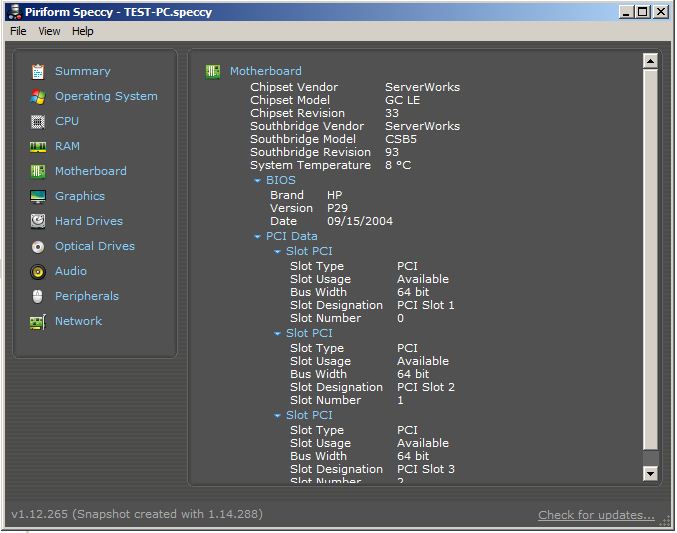Click the Southbridge Vendor ServerWorks value
This screenshot has width=677, height=533.
pos(422,126)
